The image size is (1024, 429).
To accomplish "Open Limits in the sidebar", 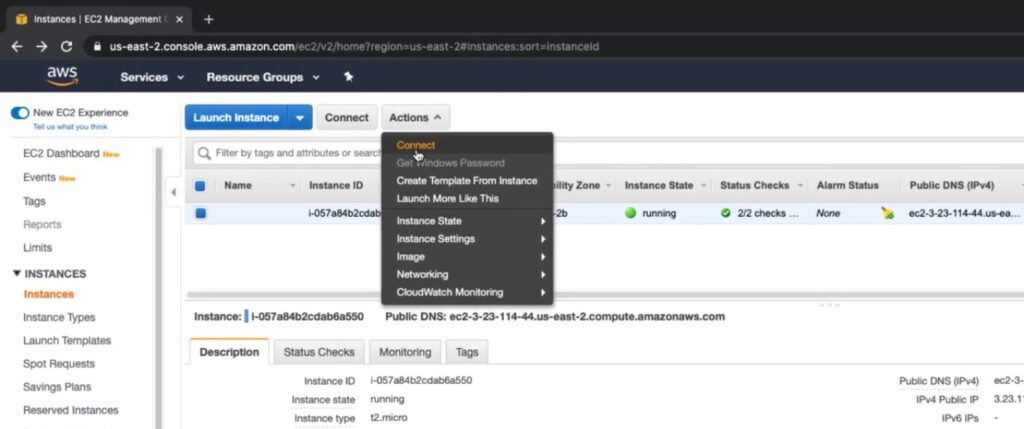I will (x=37, y=247).
